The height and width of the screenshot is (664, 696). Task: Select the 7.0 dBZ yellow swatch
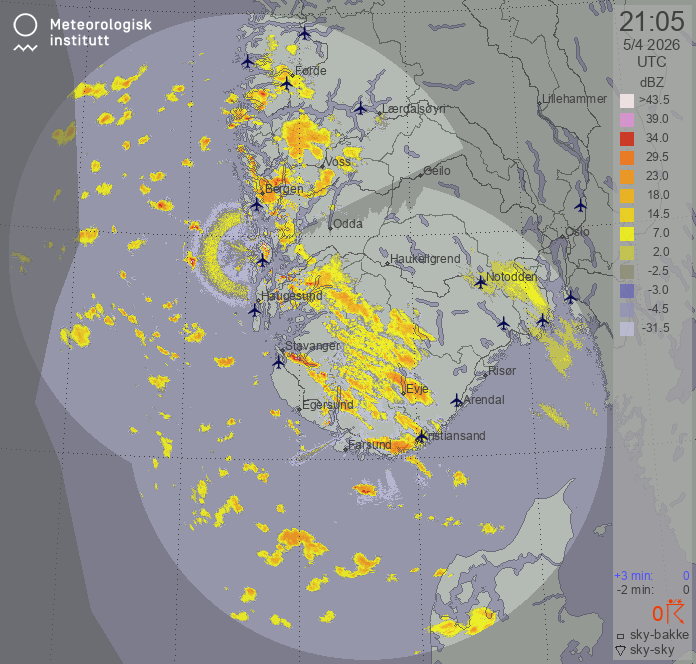click(627, 233)
